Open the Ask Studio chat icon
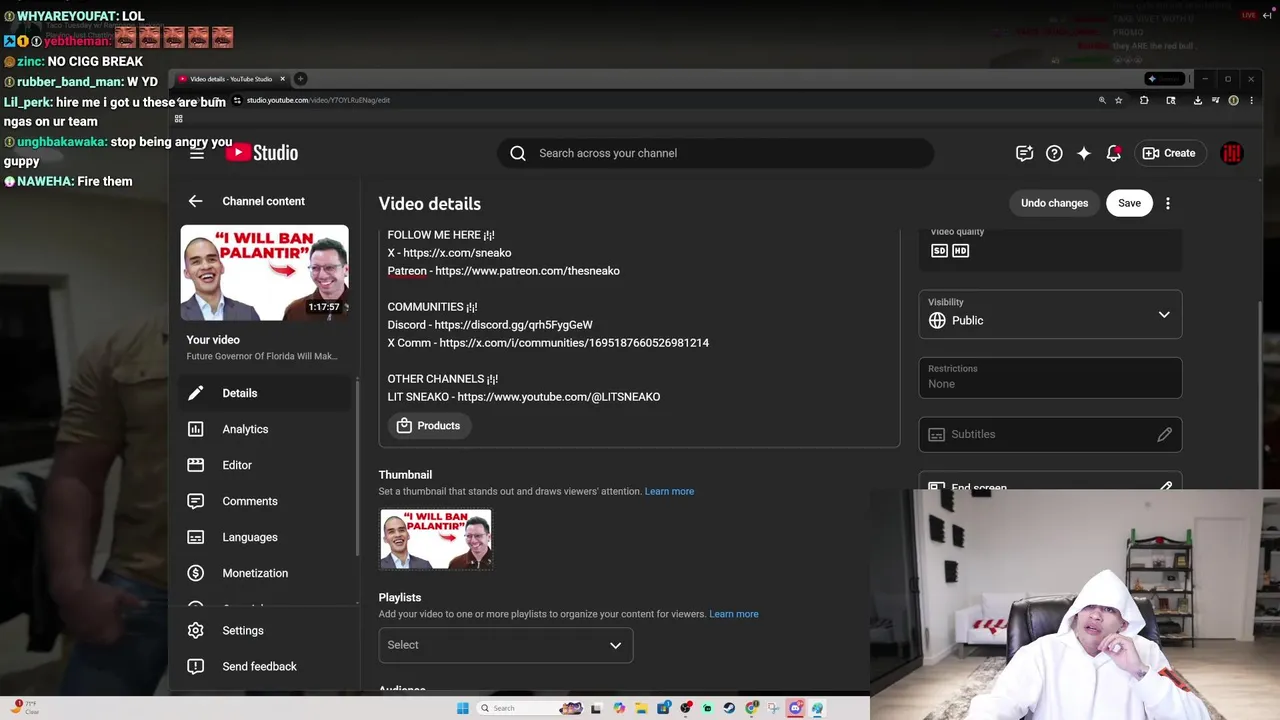The image size is (1280, 720). click(x=1024, y=153)
